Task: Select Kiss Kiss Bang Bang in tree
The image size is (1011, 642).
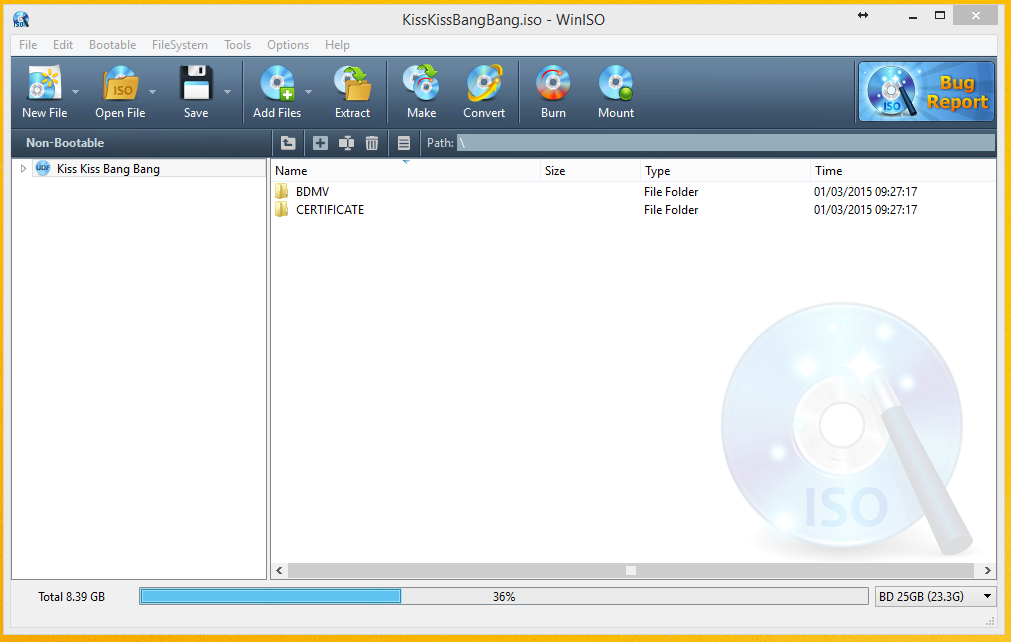Action: (x=108, y=169)
